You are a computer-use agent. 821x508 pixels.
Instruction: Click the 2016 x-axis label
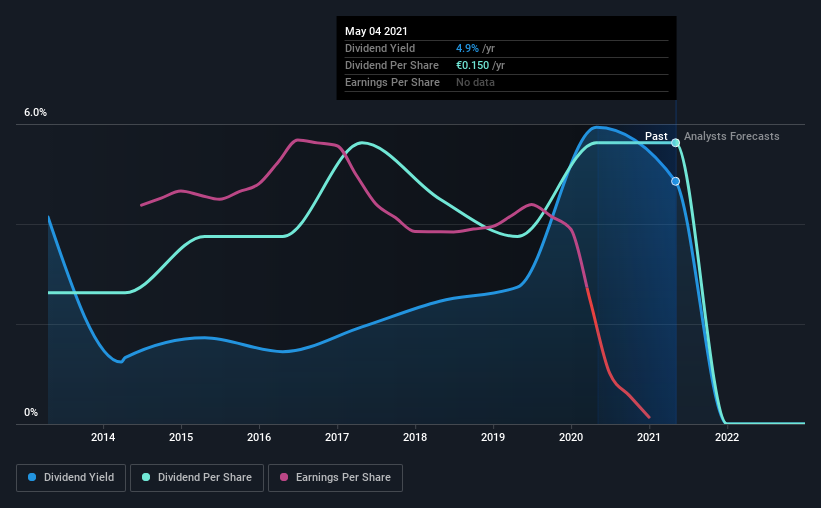click(x=259, y=437)
